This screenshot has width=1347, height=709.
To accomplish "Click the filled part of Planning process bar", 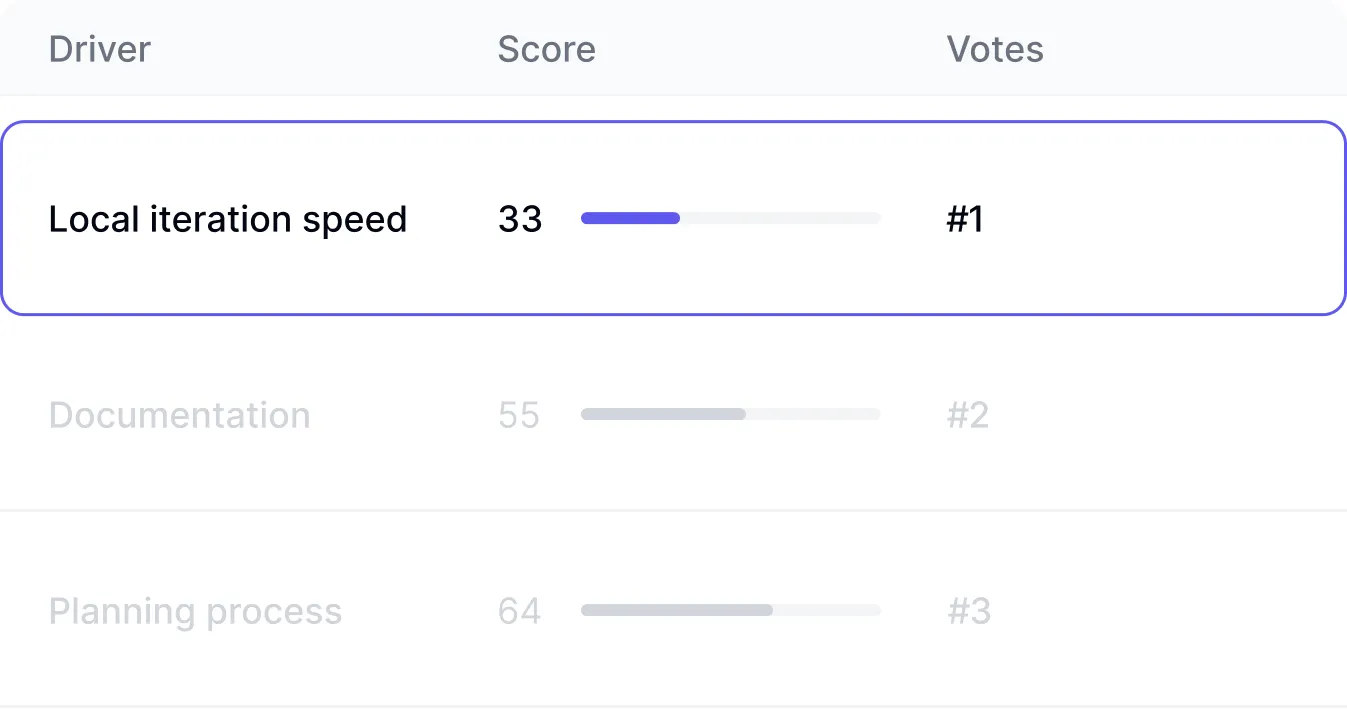I will point(677,610).
